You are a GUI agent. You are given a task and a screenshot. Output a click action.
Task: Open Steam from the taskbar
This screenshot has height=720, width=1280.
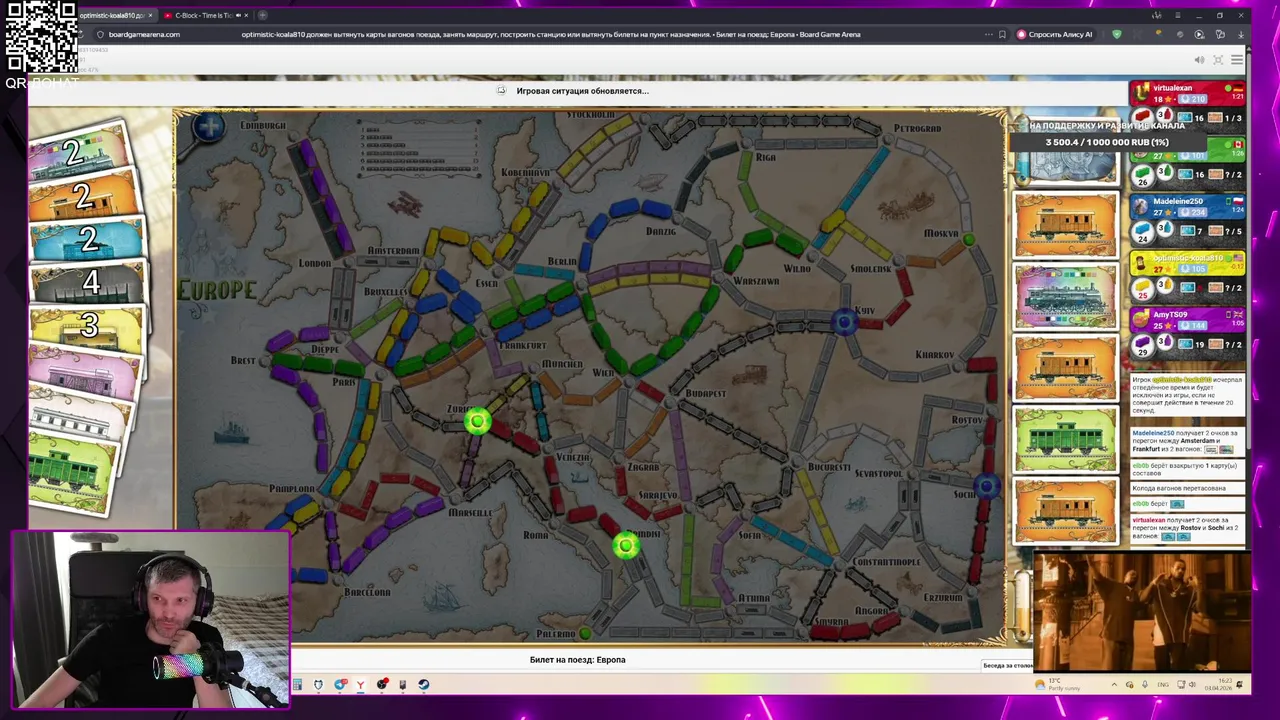coord(423,685)
